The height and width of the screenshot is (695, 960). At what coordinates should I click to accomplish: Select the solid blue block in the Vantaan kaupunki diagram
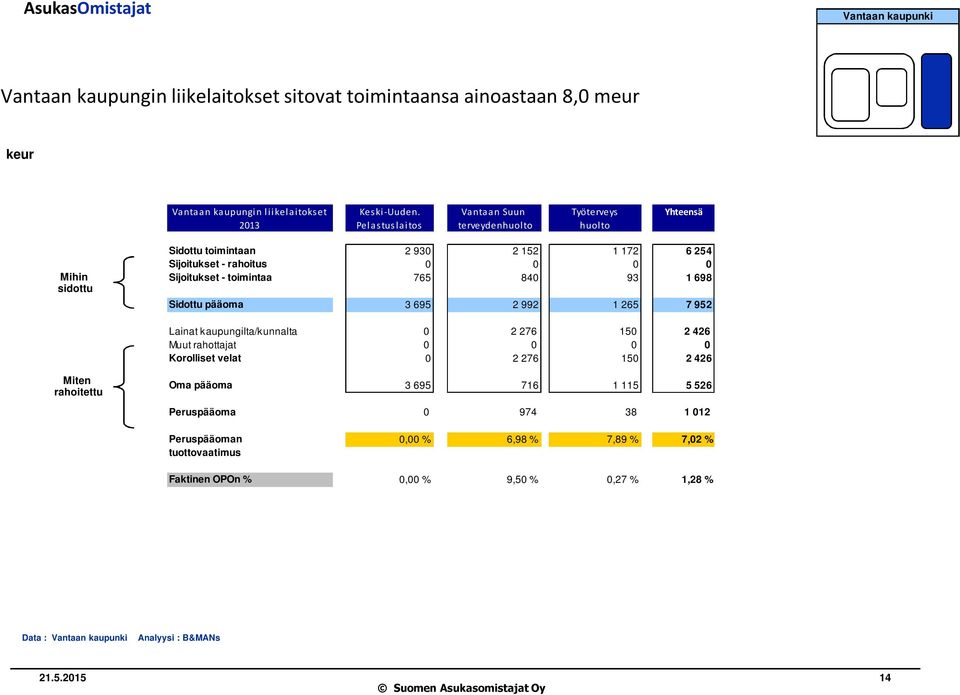point(936,91)
